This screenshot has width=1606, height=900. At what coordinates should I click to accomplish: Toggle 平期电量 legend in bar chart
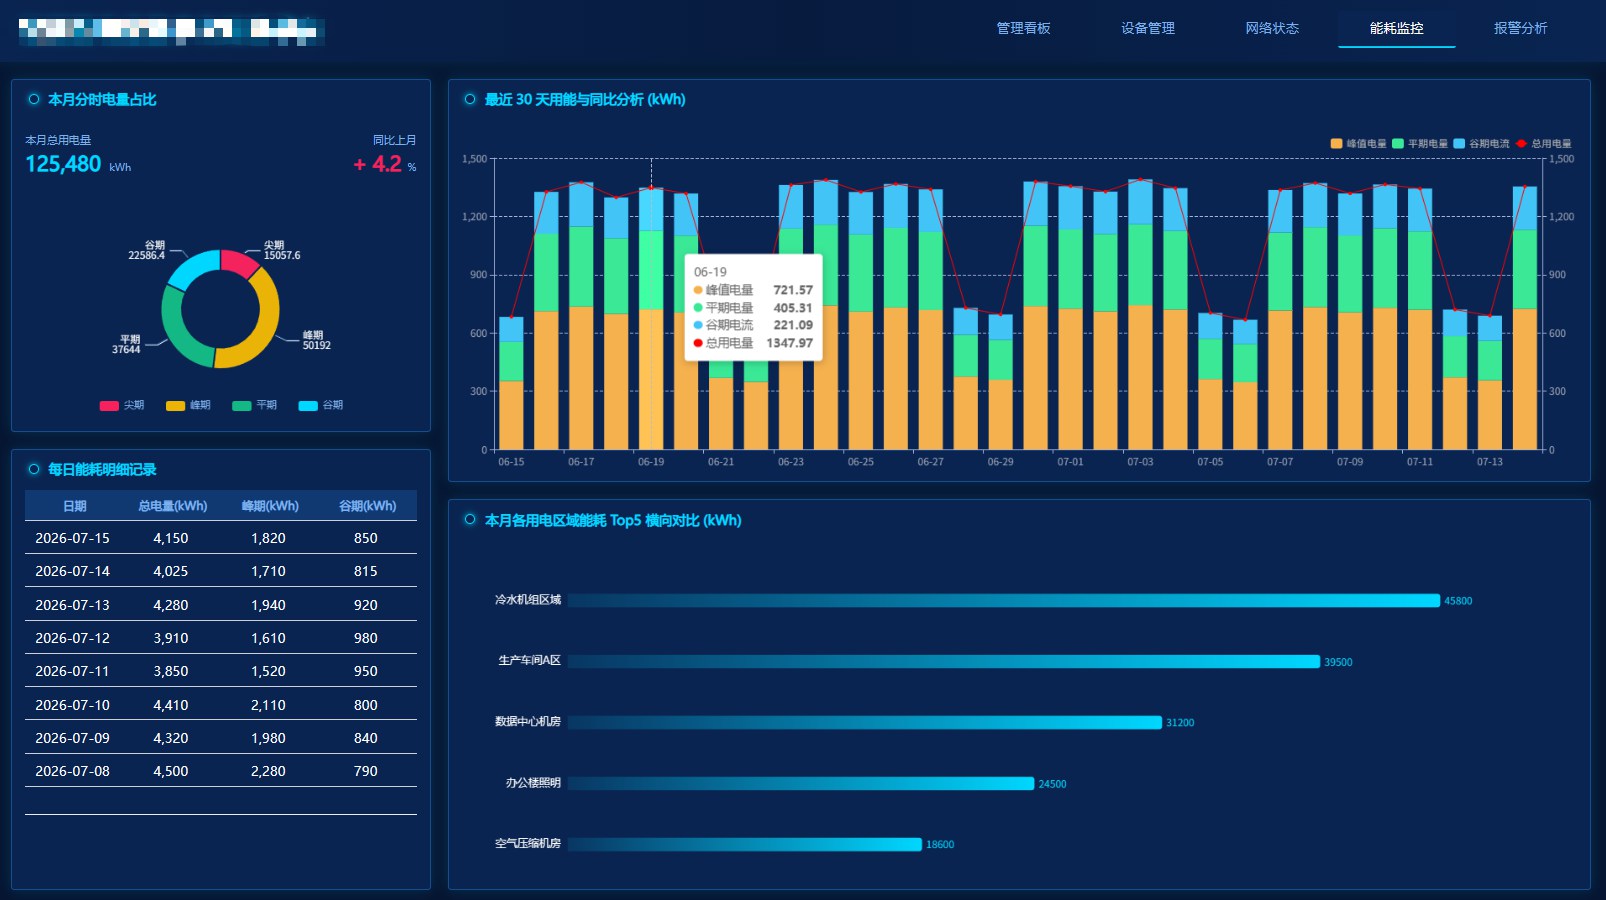1420,144
